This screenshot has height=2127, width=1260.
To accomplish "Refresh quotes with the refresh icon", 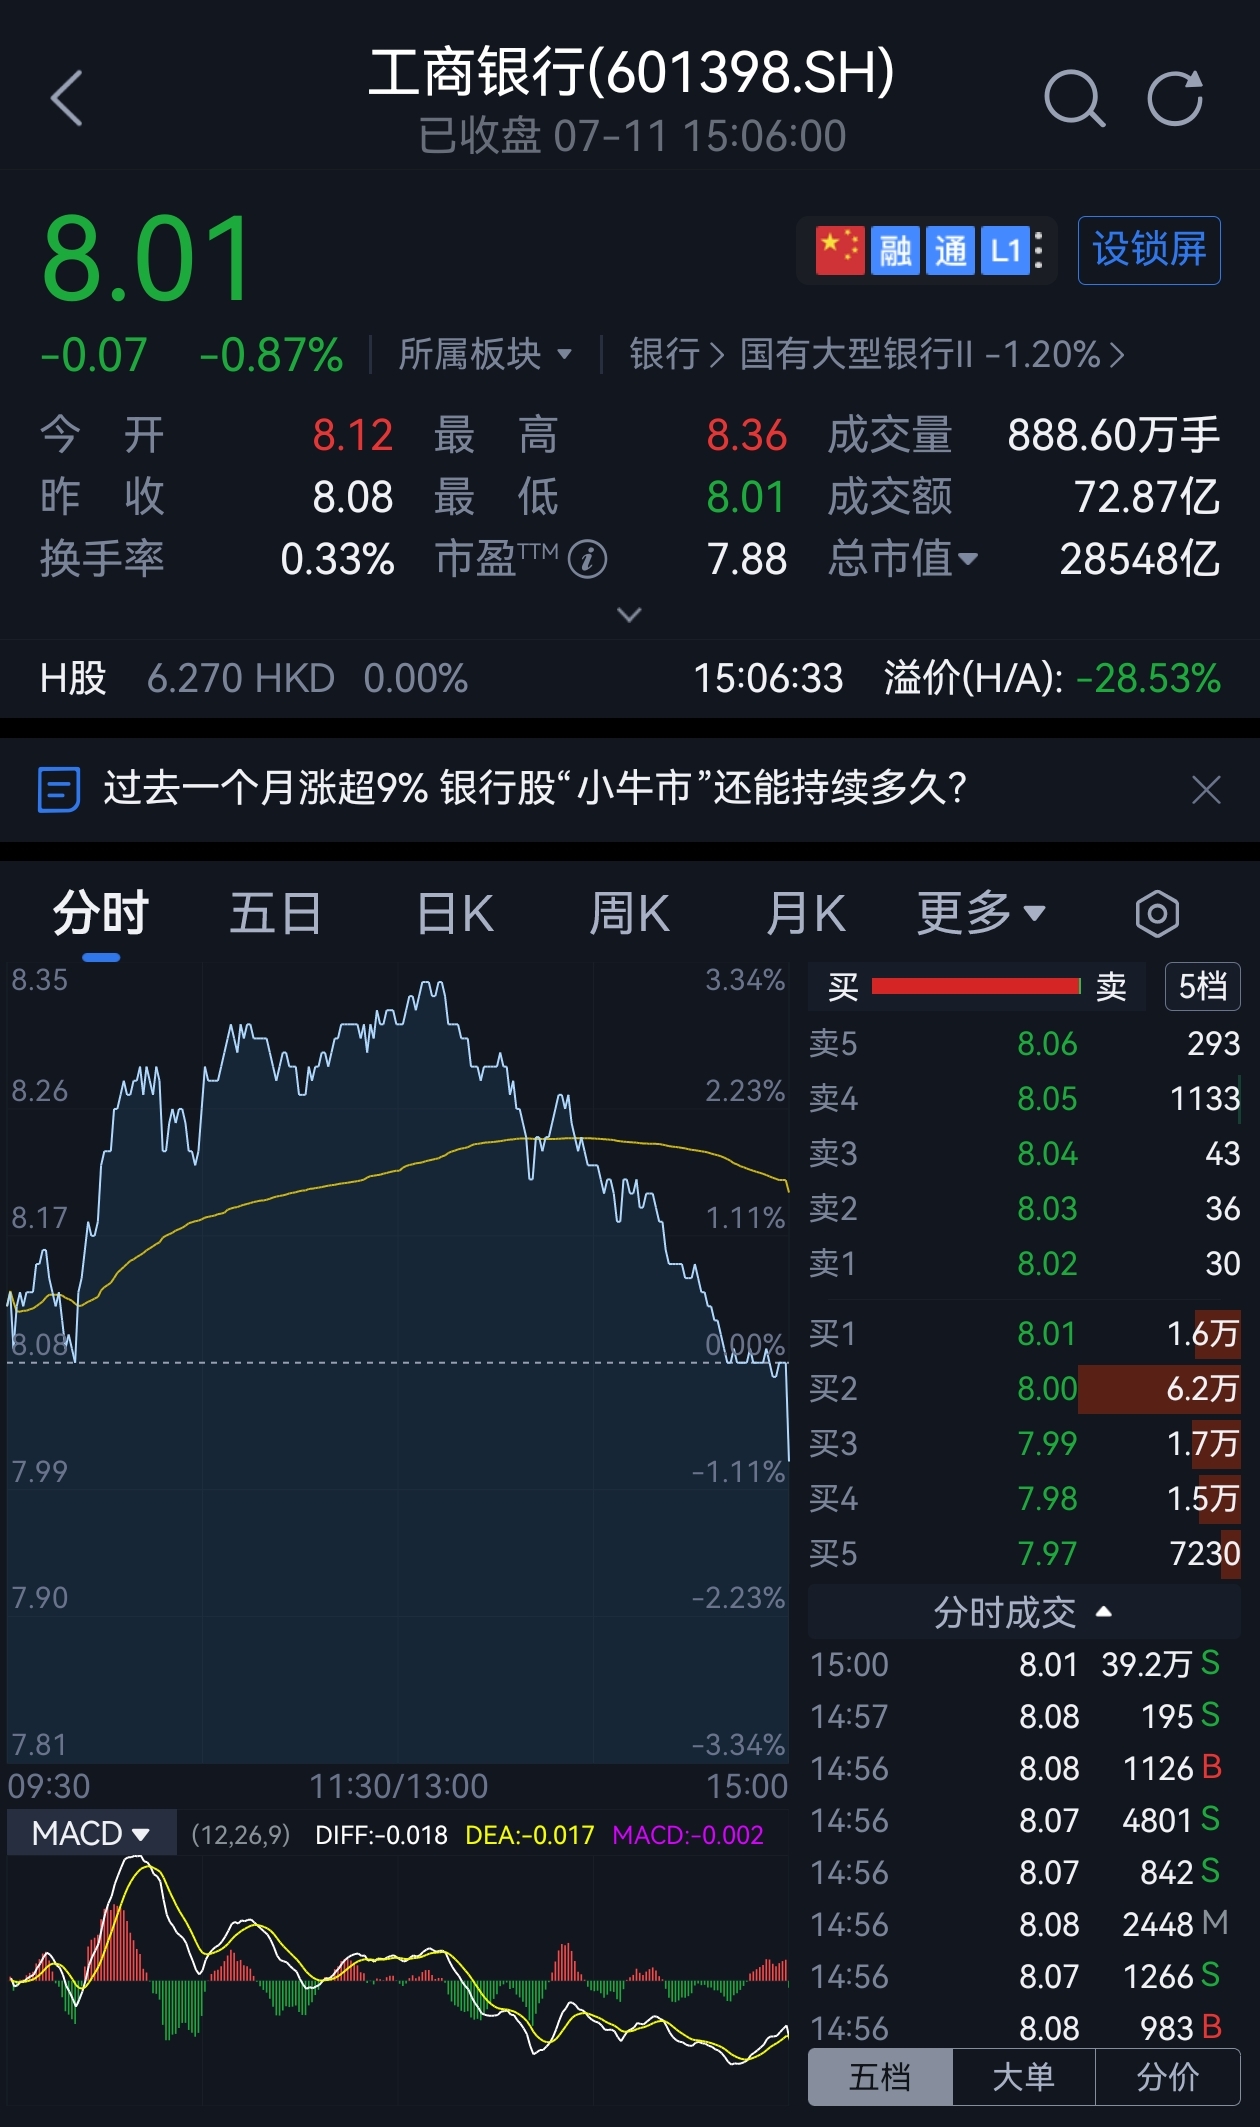I will tap(1175, 98).
